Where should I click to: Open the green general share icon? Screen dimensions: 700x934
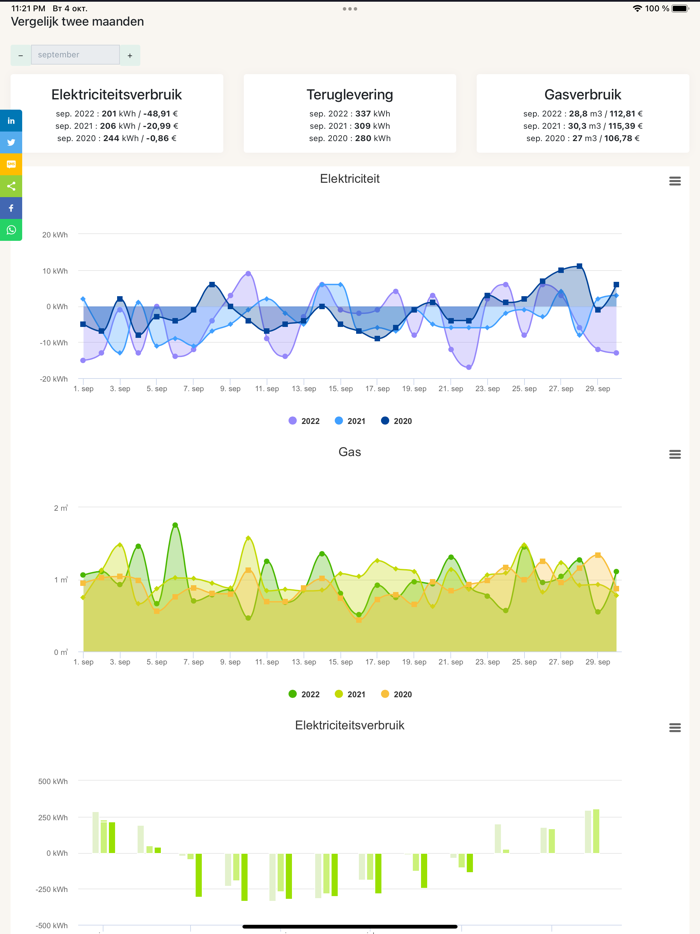pyautogui.click(x=11, y=186)
